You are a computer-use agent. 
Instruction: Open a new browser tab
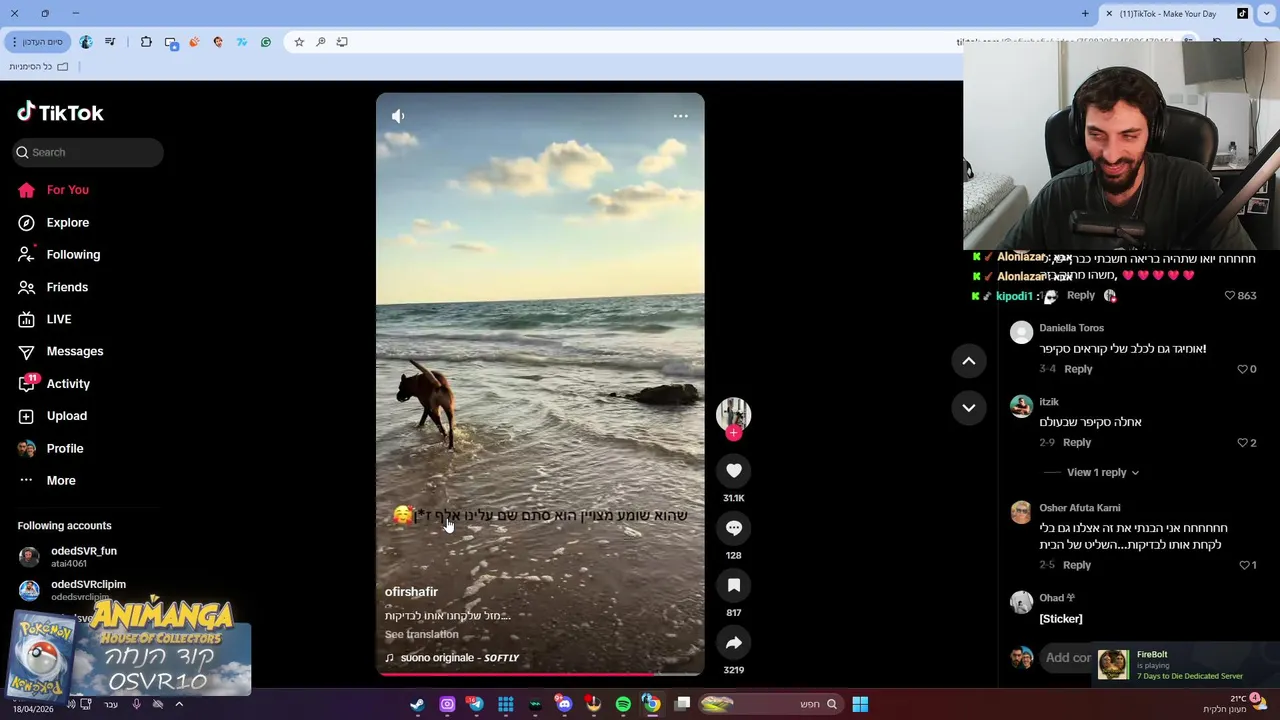click(x=1085, y=14)
